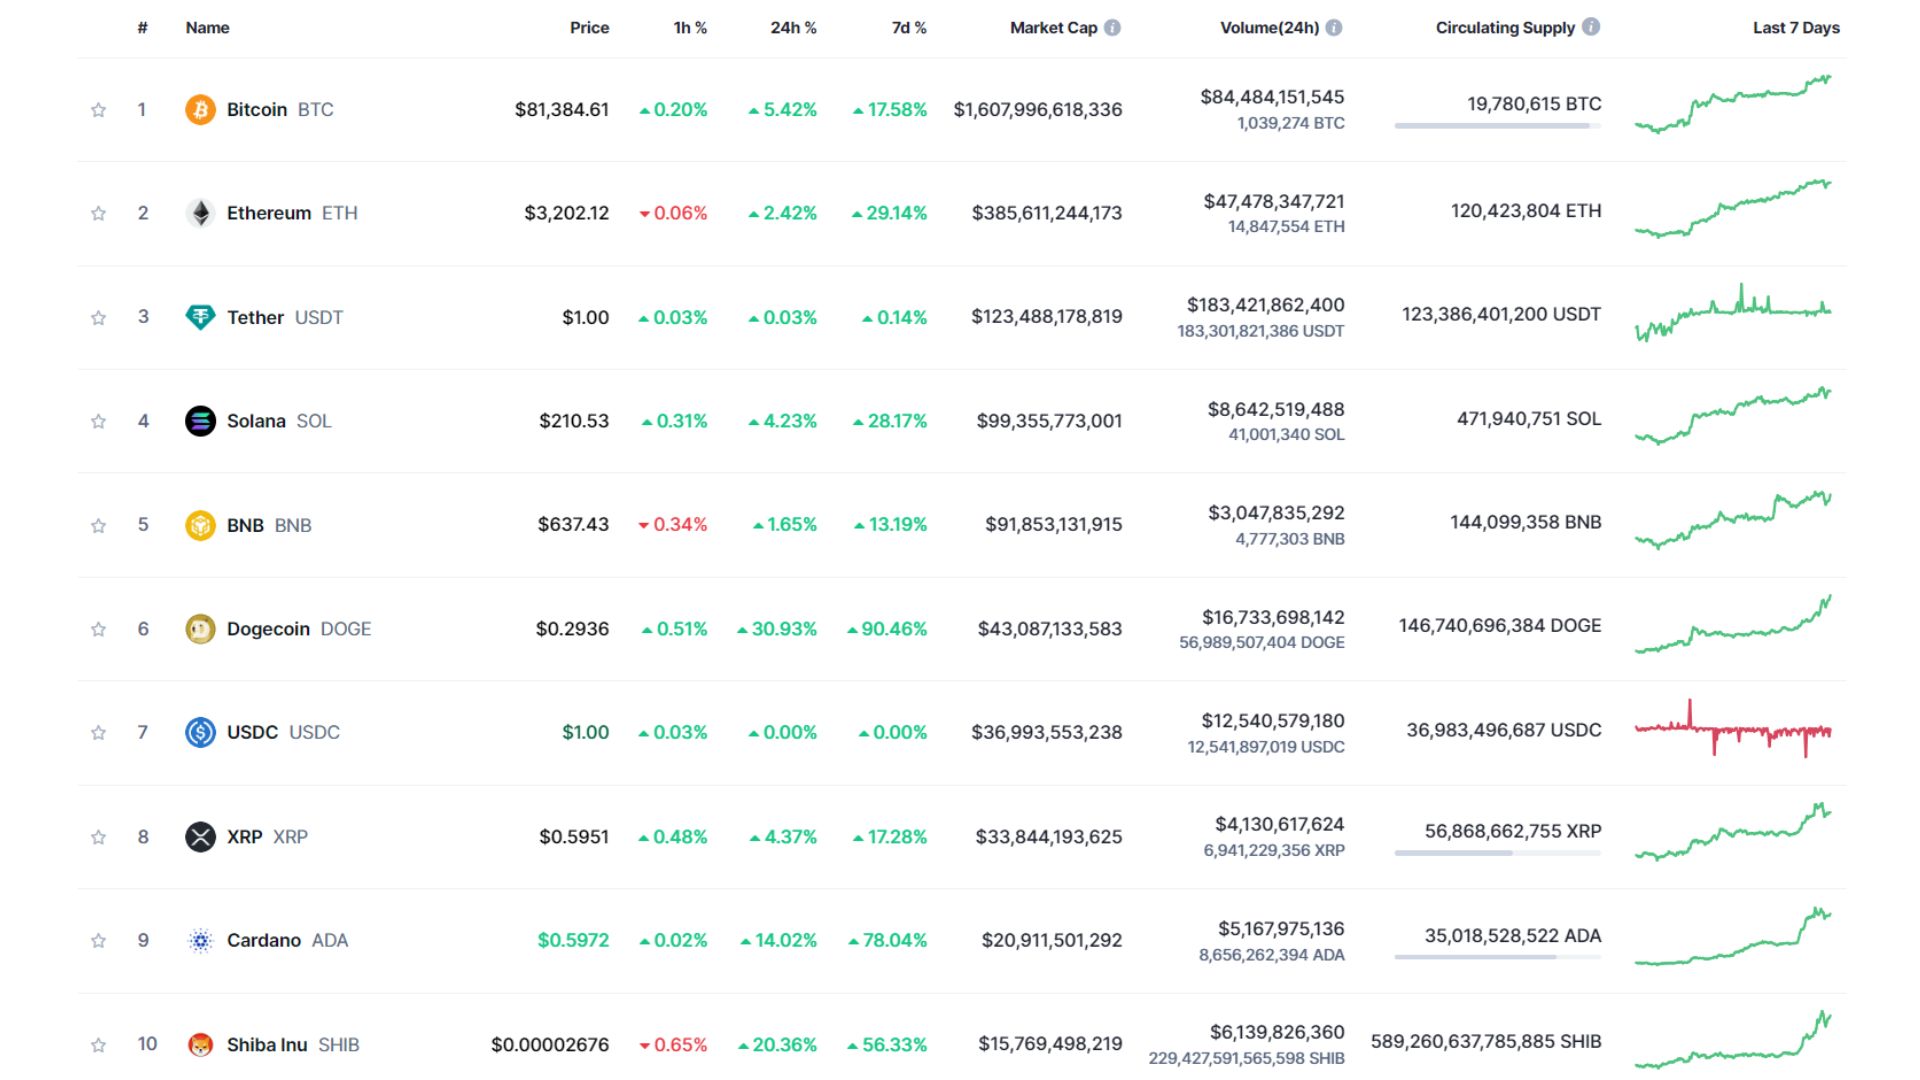Click the Tether logo icon

coord(201,317)
